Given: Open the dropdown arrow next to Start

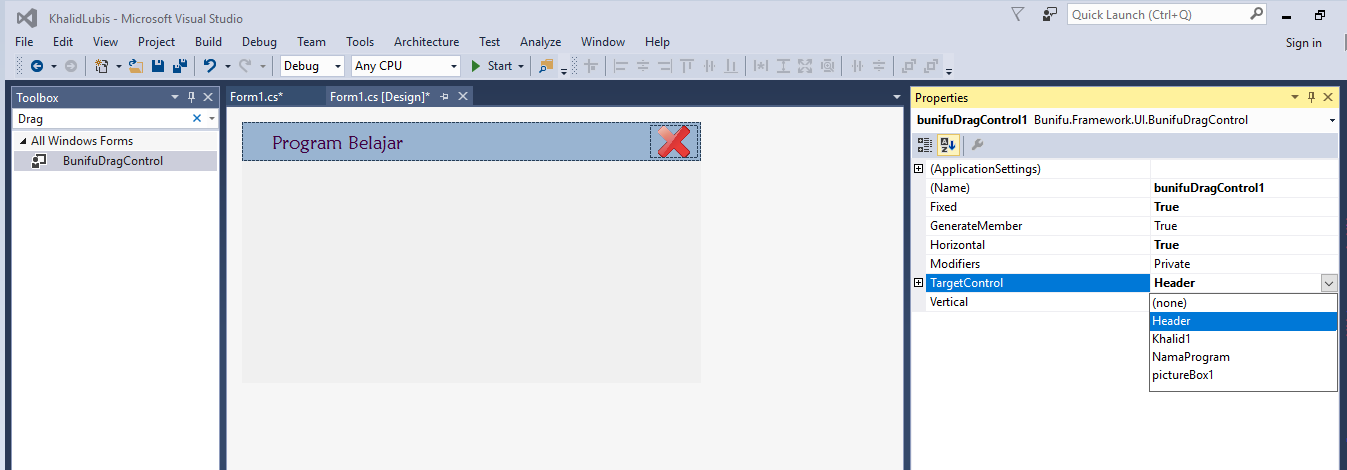Looking at the screenshot, I should click(x=522, y=66).
